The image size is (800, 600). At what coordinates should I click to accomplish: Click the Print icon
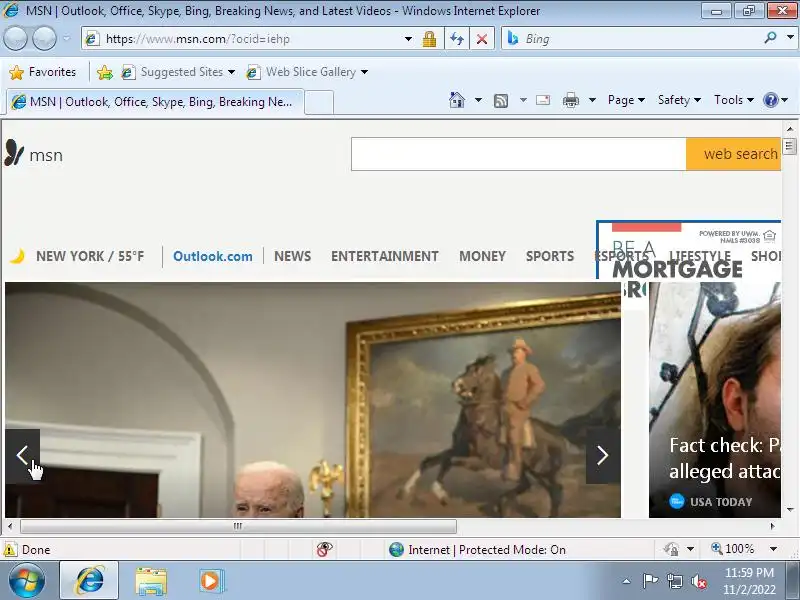570,100
